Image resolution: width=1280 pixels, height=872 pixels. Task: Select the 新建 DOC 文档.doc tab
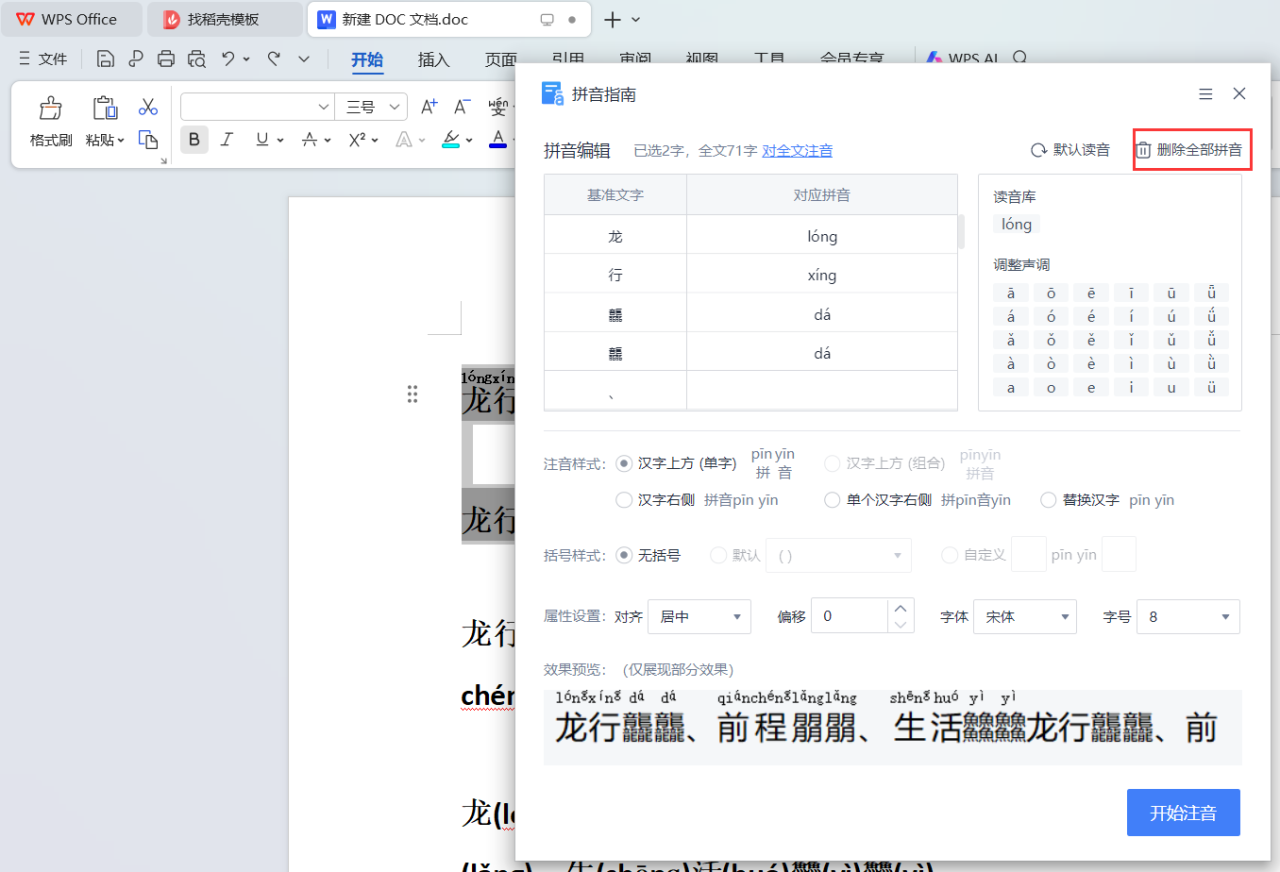point(449,19)
